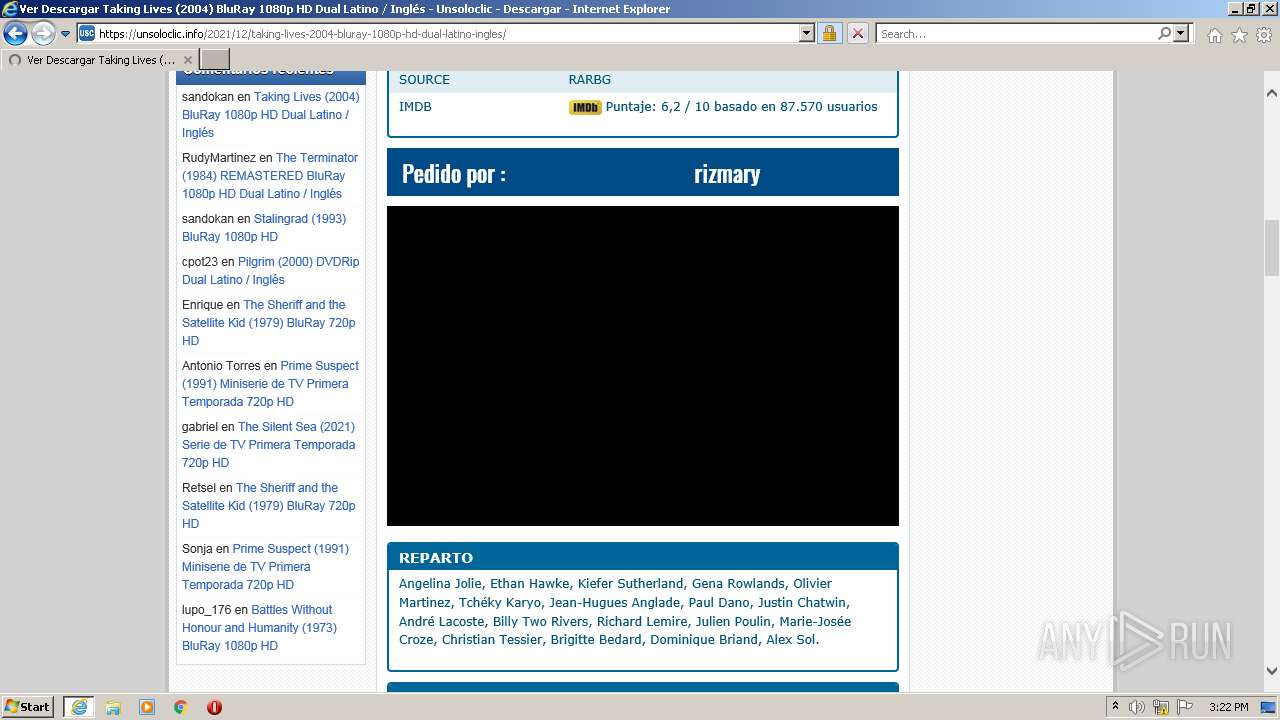
Task: Click the SOURCE row label
Action: coord(424,79)
